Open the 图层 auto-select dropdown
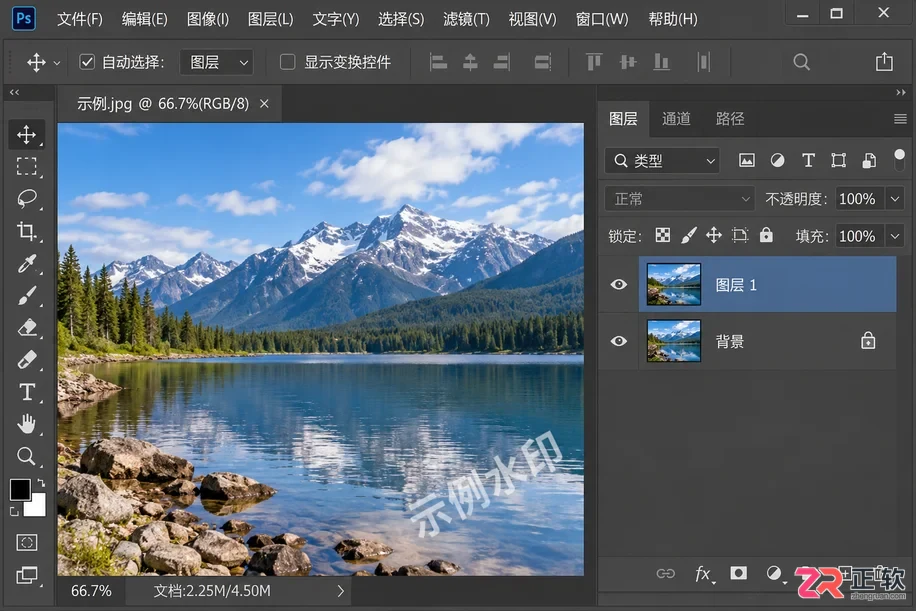Viewport: 916px width, 611px height. click(217, 62)
